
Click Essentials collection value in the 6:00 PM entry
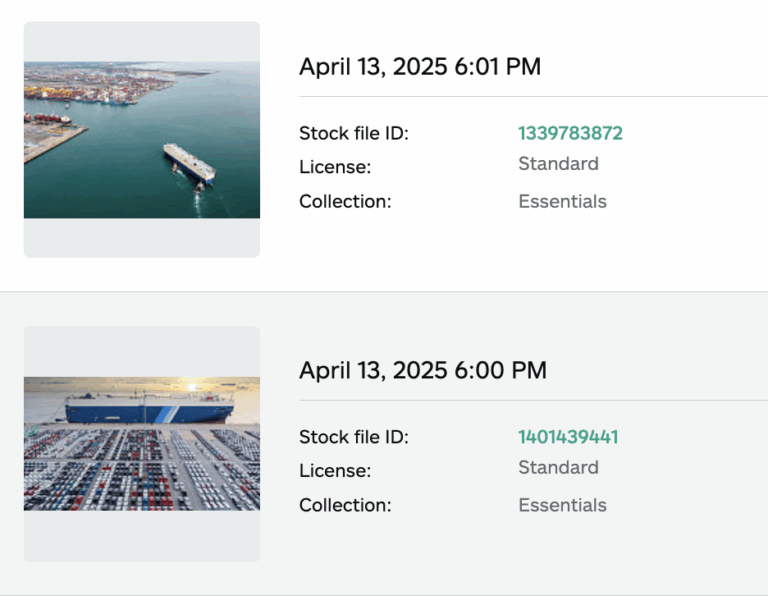(562, 506)
